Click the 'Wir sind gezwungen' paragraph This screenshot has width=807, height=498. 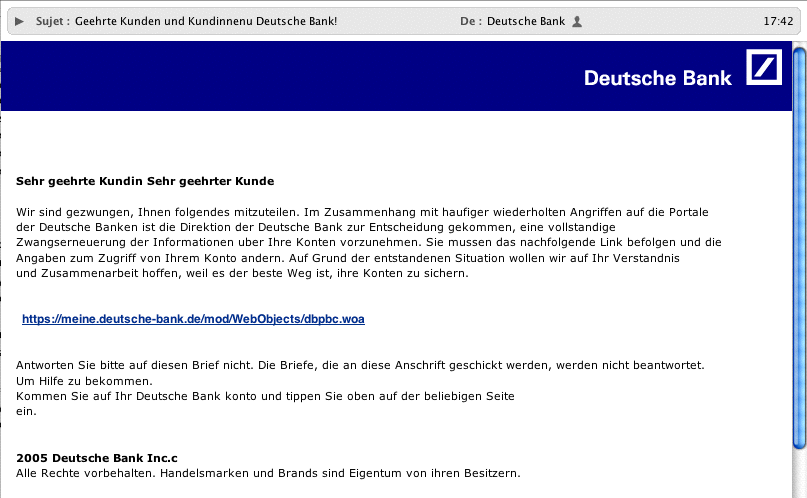point(368,242)
